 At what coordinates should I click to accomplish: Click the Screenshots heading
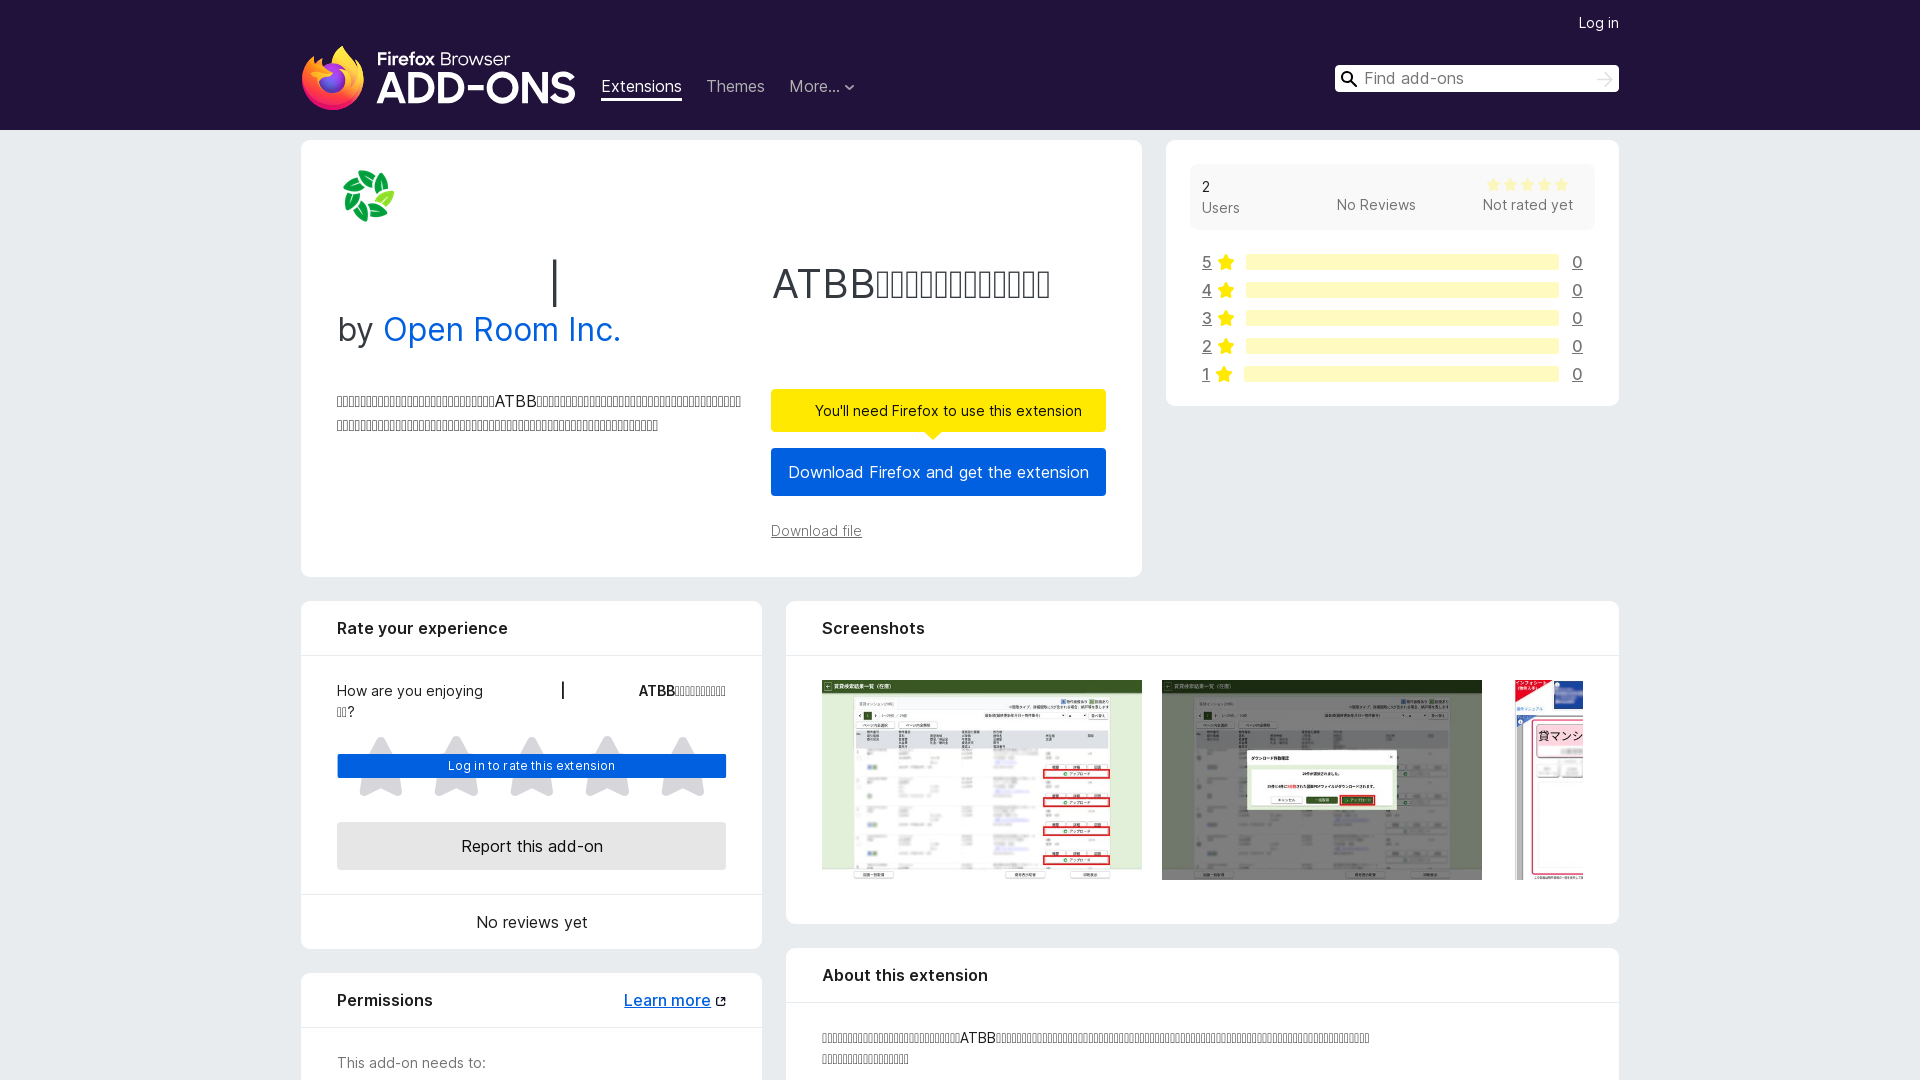click(873, 628)
